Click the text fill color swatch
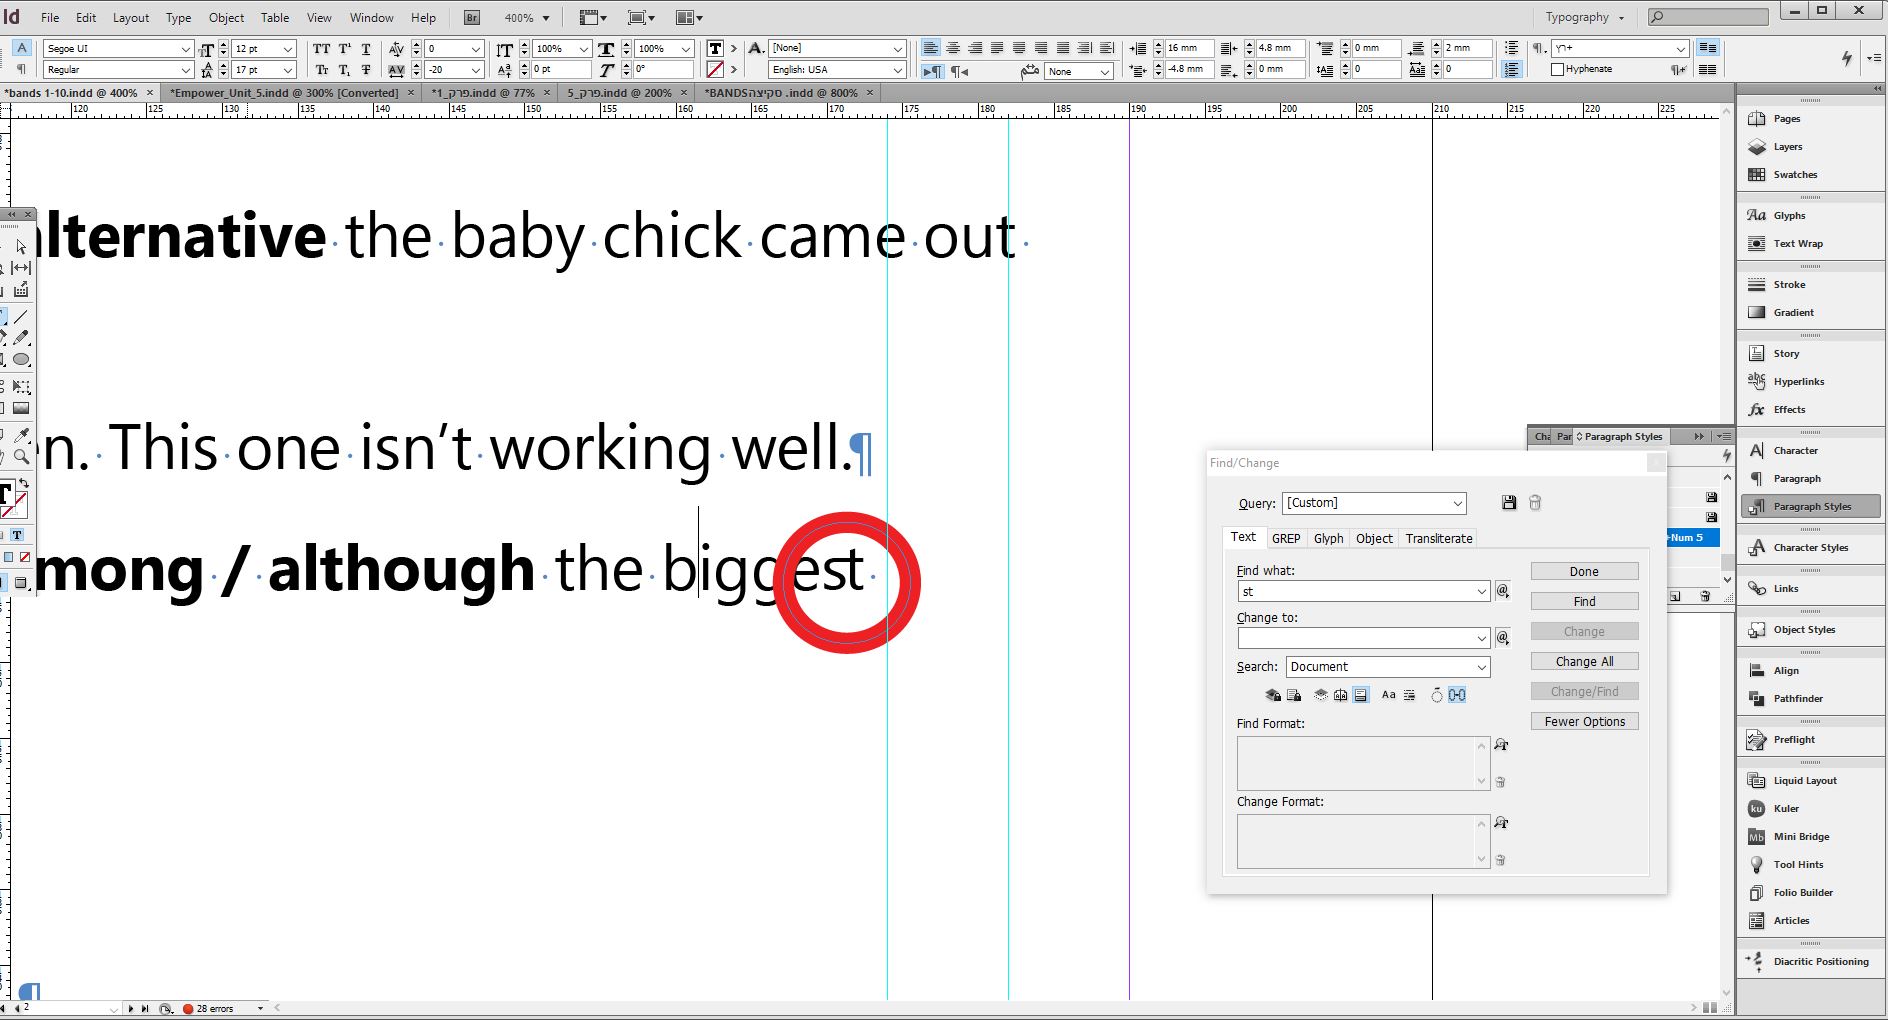Screen dimensions: 1888x1020 point(715,49)
